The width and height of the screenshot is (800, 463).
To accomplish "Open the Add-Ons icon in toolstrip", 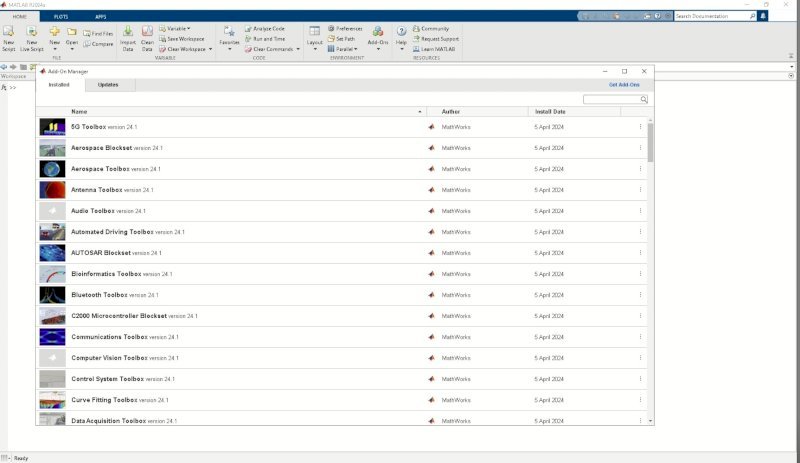I will tap(378, 32).
